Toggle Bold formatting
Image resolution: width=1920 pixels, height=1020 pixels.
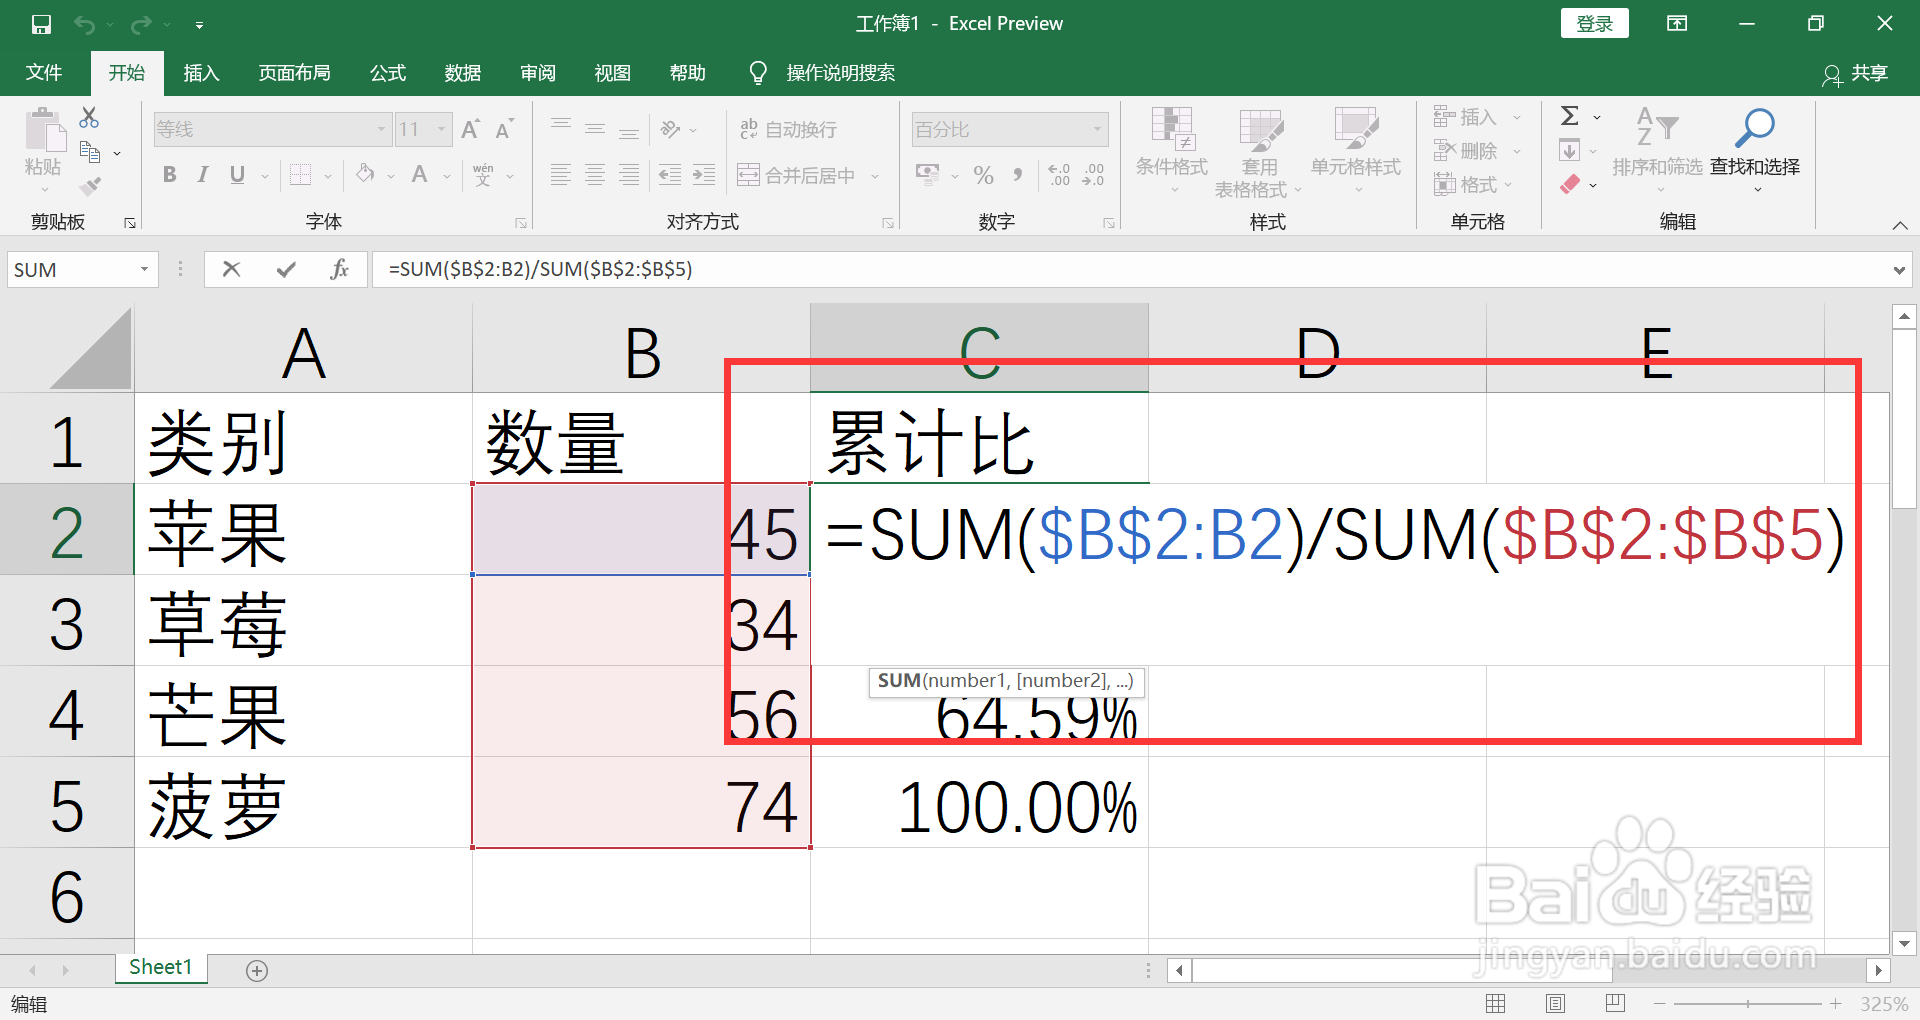[169, 175]
